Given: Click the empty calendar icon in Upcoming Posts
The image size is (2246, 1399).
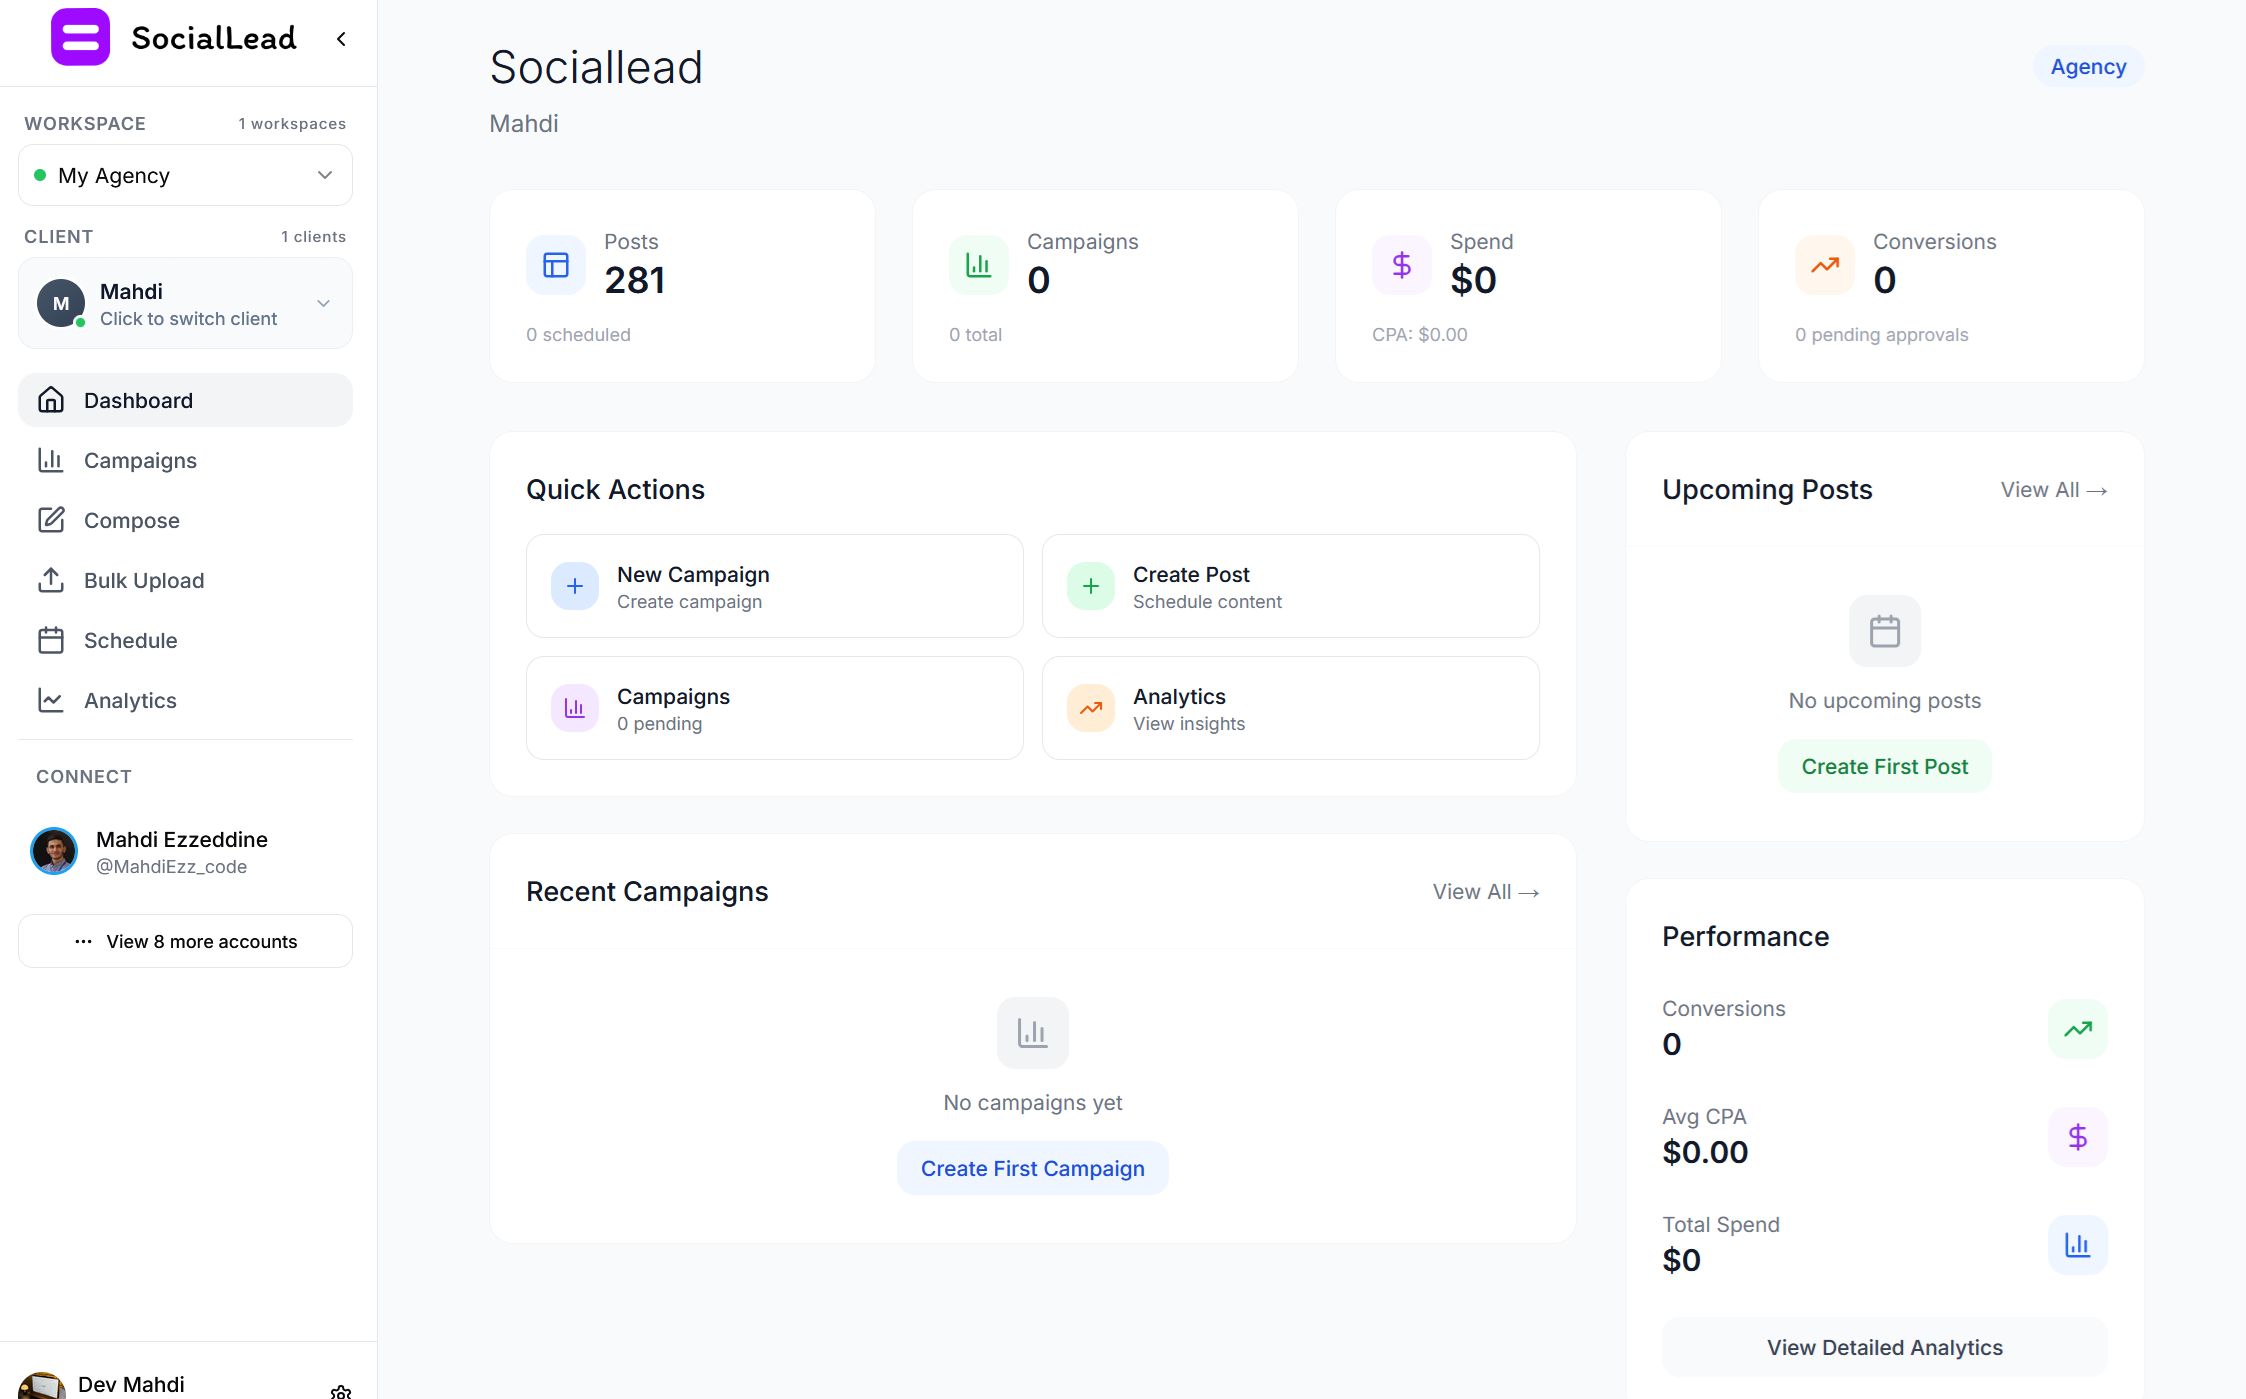Looking at the screenshot, I should [1884, 631].
